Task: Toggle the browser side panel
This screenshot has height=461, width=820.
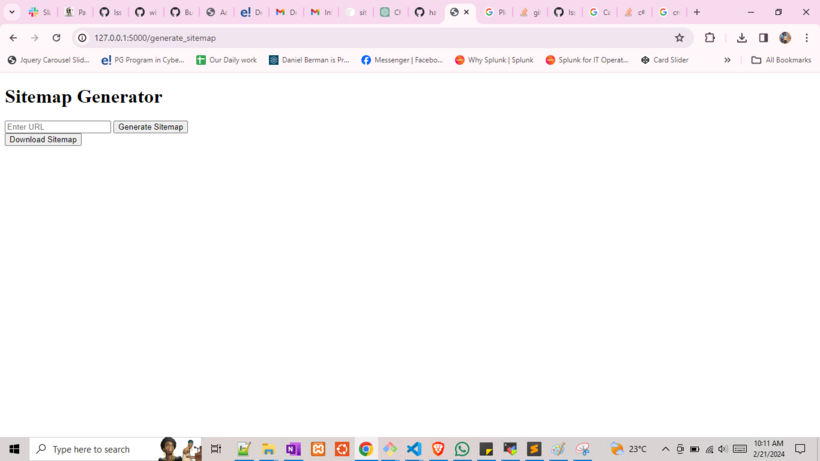Action: click(763, 38)
